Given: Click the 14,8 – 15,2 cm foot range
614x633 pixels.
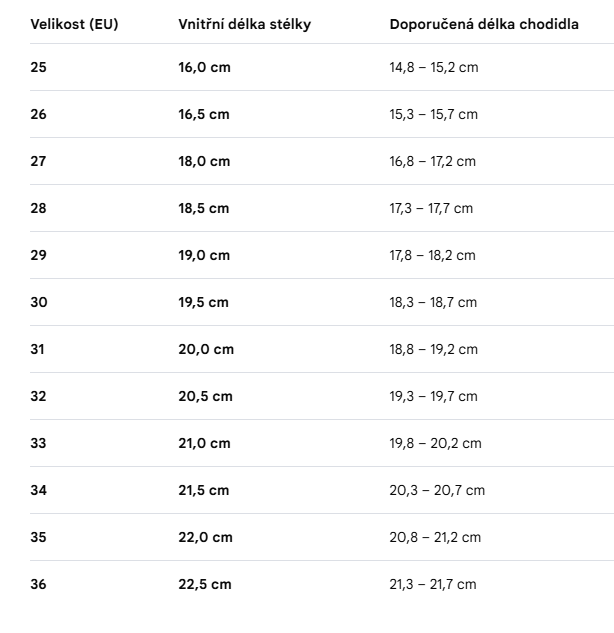Looking at the screenshot, I should pos(434,67).
